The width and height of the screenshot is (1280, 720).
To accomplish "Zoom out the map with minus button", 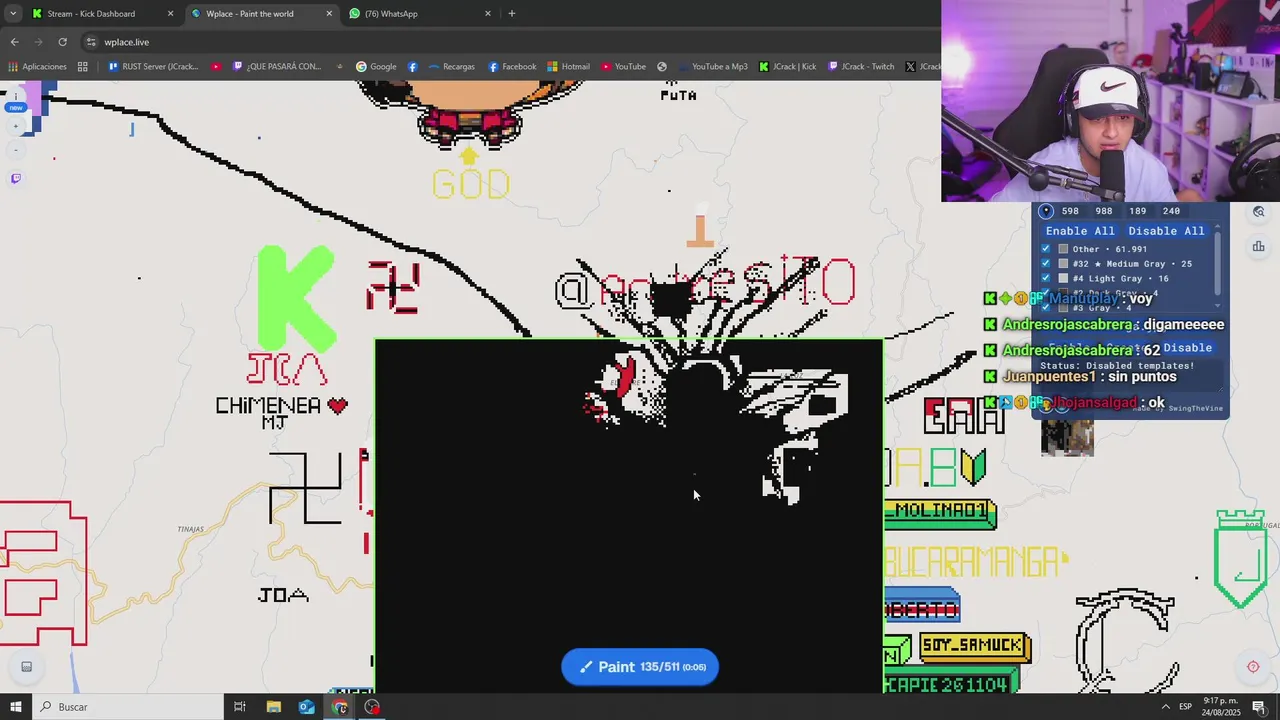I will (15, 150).
